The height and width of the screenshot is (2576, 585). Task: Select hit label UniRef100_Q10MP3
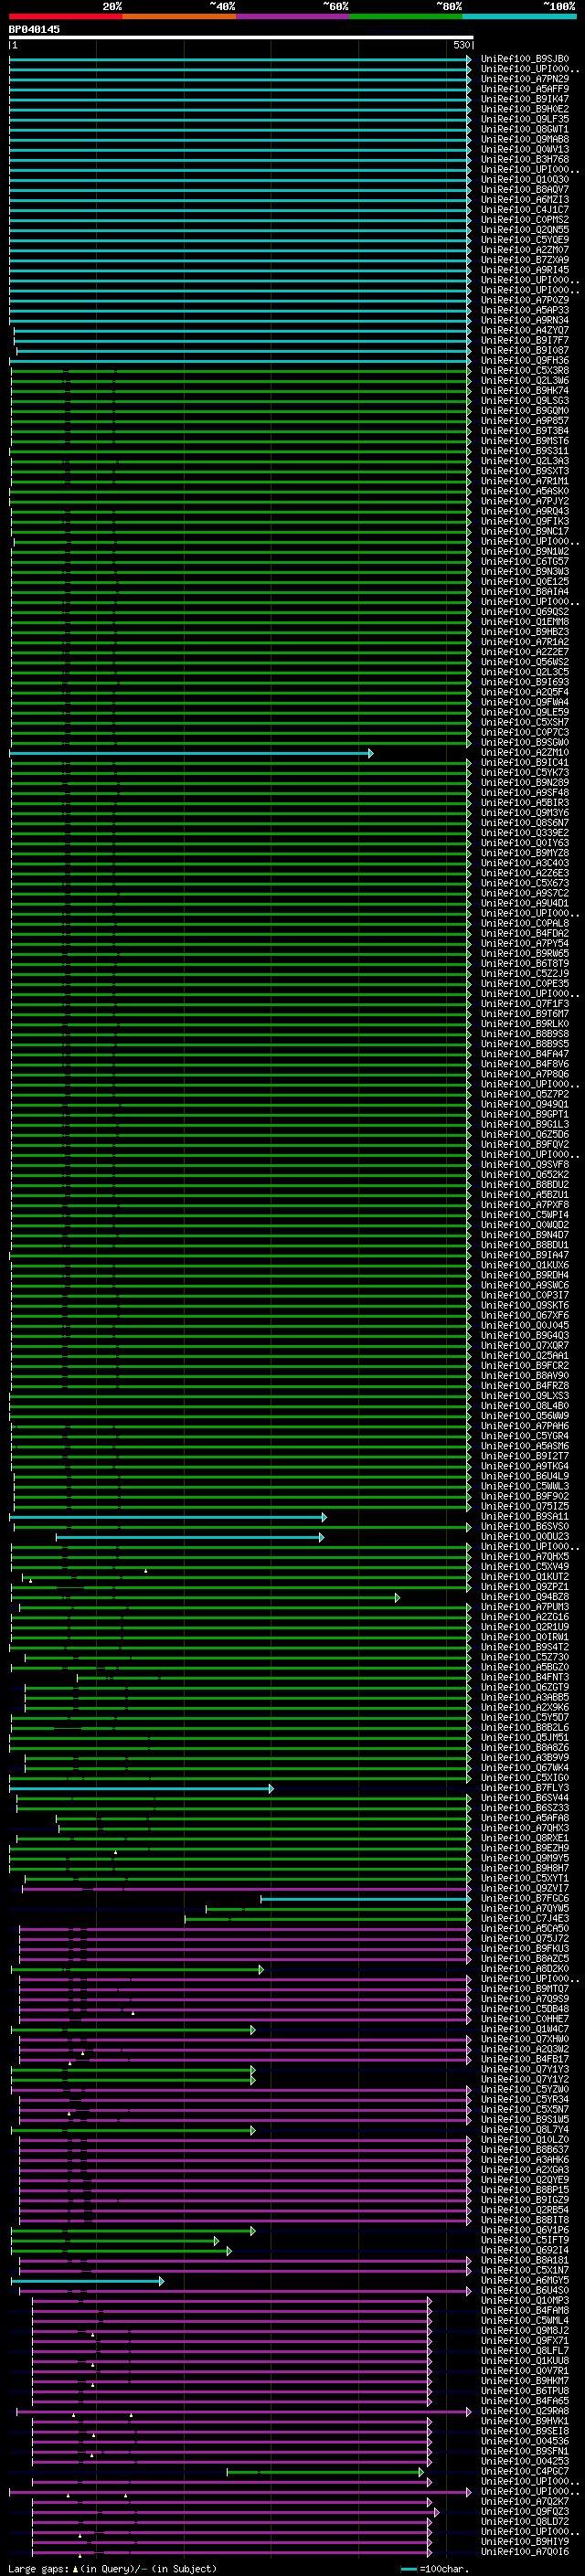click(525, 2301)
